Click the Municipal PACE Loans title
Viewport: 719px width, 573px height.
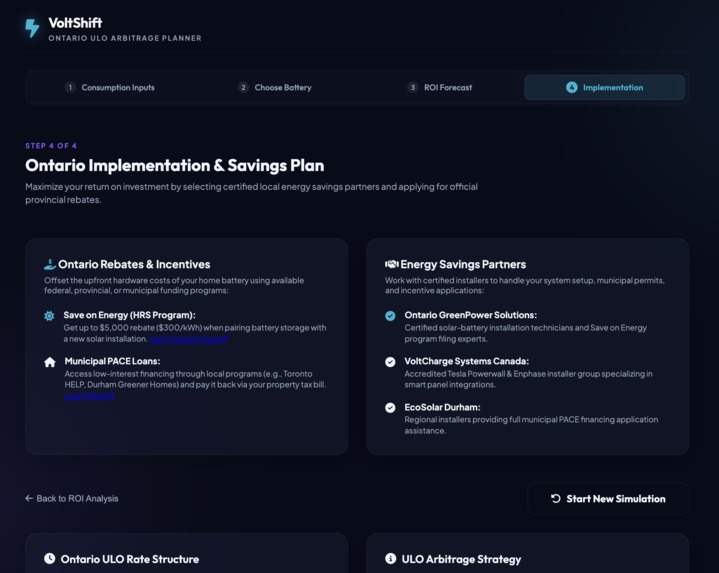(x=112, y=361)
